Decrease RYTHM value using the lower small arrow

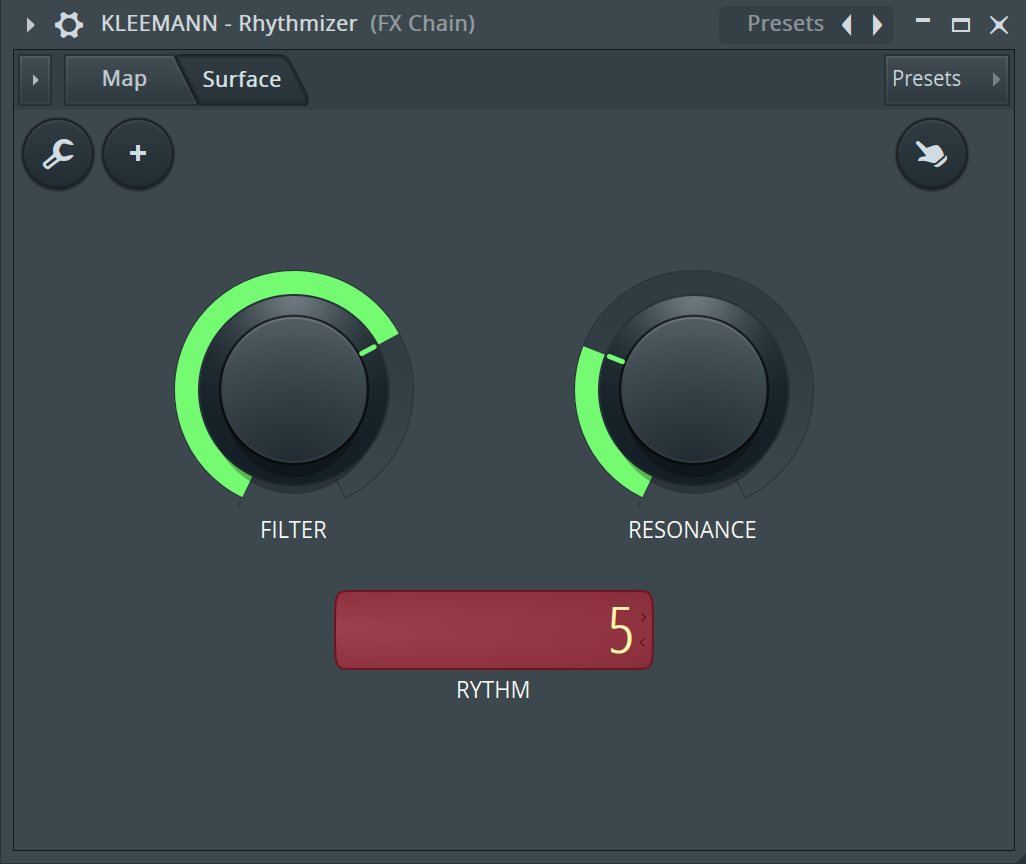click(643, 642)
